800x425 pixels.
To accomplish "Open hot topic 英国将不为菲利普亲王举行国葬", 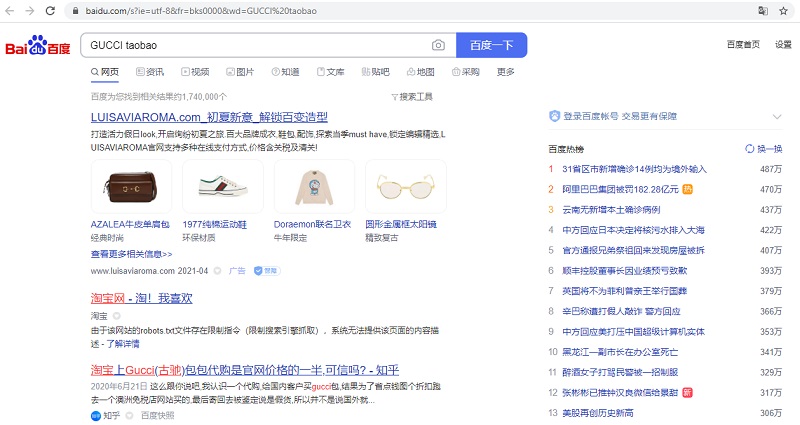I will point(624,291).
